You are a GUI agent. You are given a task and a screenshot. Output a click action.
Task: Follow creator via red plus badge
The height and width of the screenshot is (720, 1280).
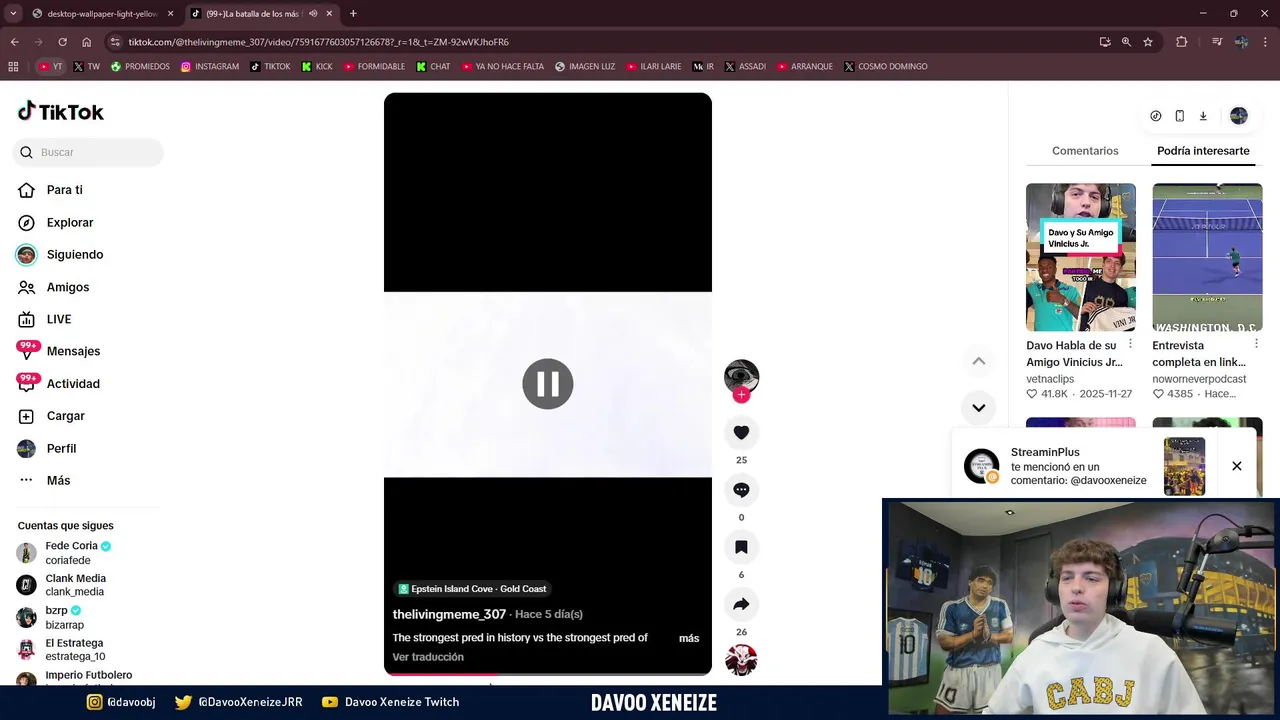[741, 395]
